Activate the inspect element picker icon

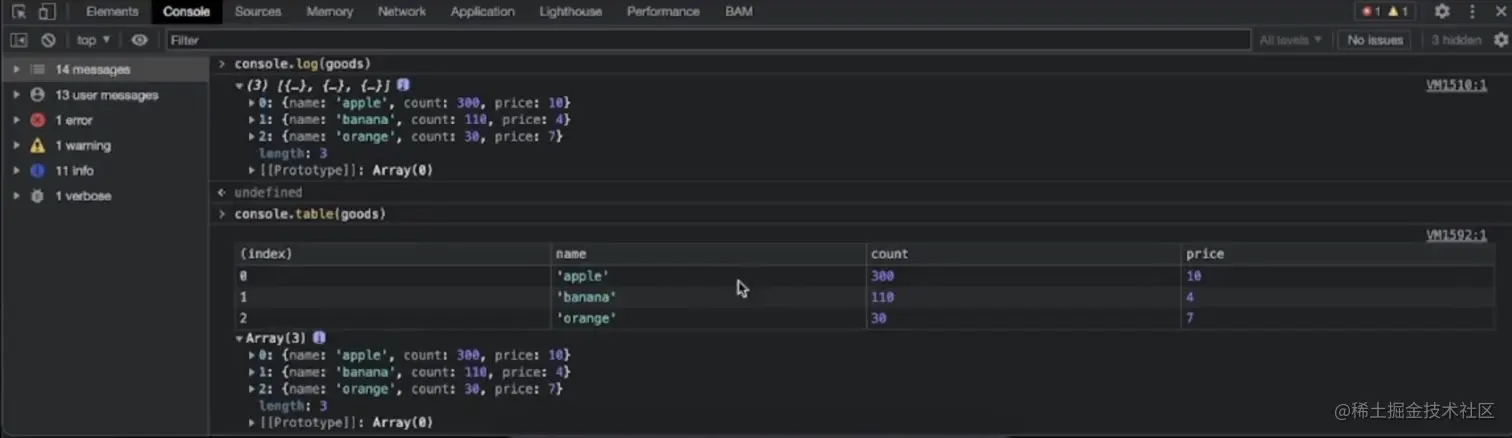[19, 12]
